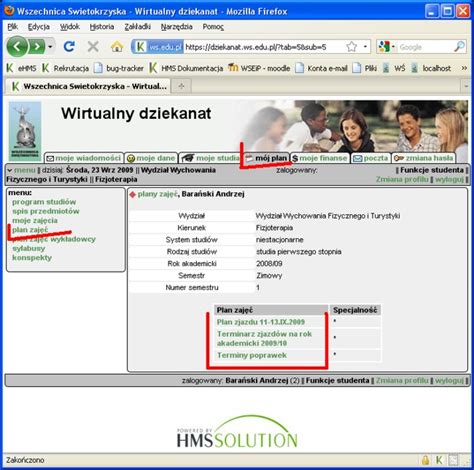
Task: Open the Zakładki menu
Action: point(137,27)
